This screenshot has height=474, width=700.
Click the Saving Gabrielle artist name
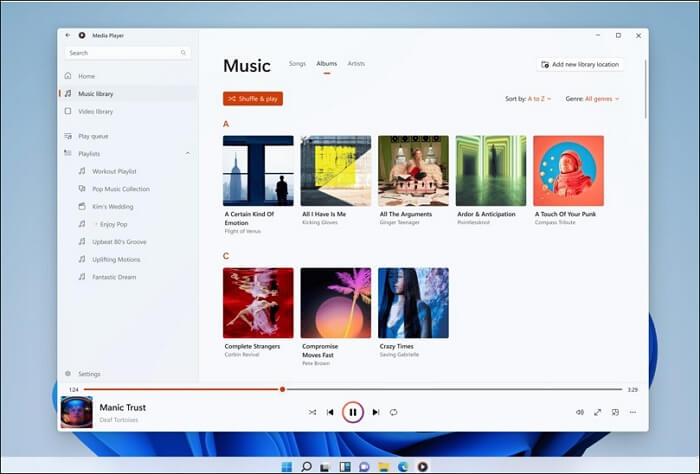tap(399, 354)
